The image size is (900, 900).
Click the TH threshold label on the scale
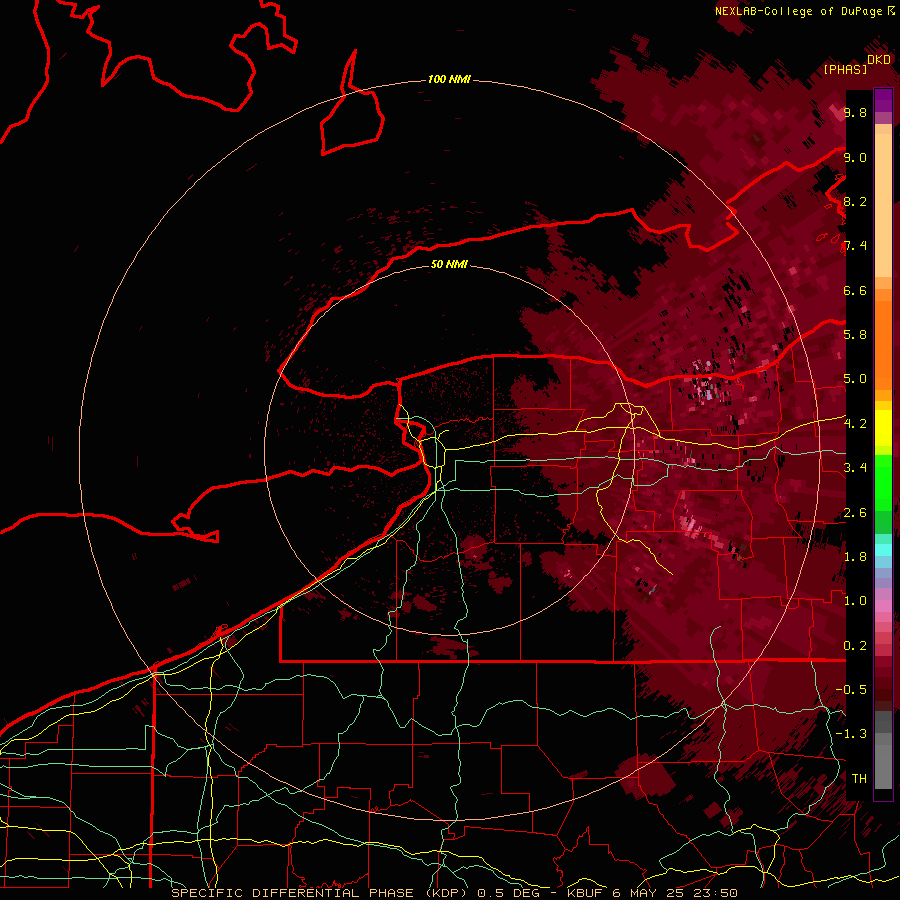[x=859, y=778]
